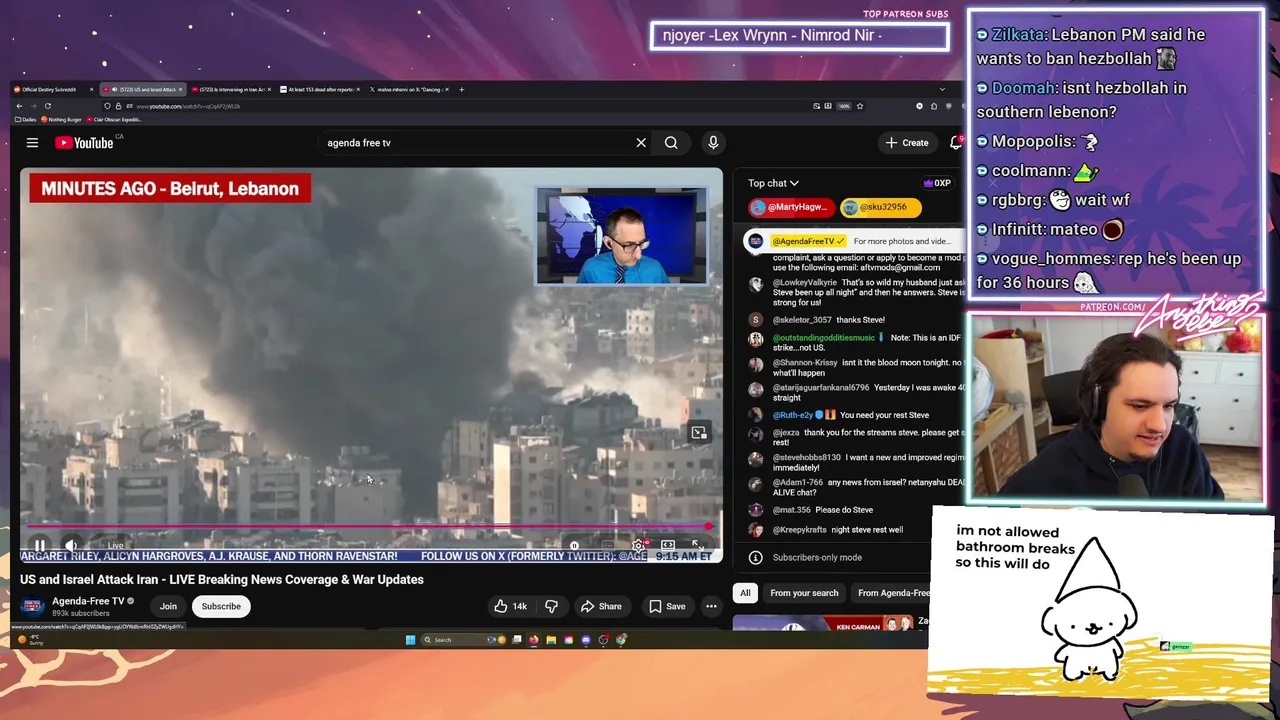
Task: Save the video to a playlist
Action: point(667,606)
